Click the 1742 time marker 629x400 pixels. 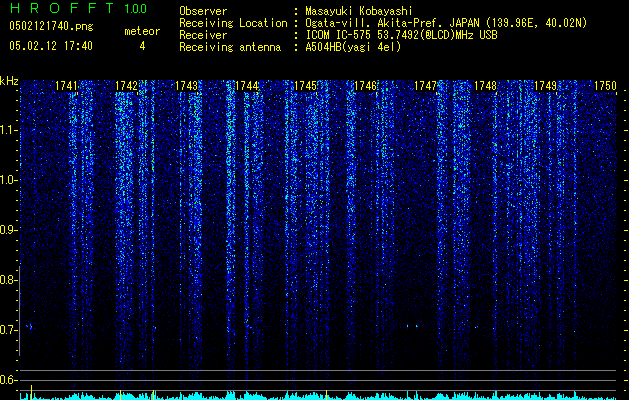(x=126, y=86)
